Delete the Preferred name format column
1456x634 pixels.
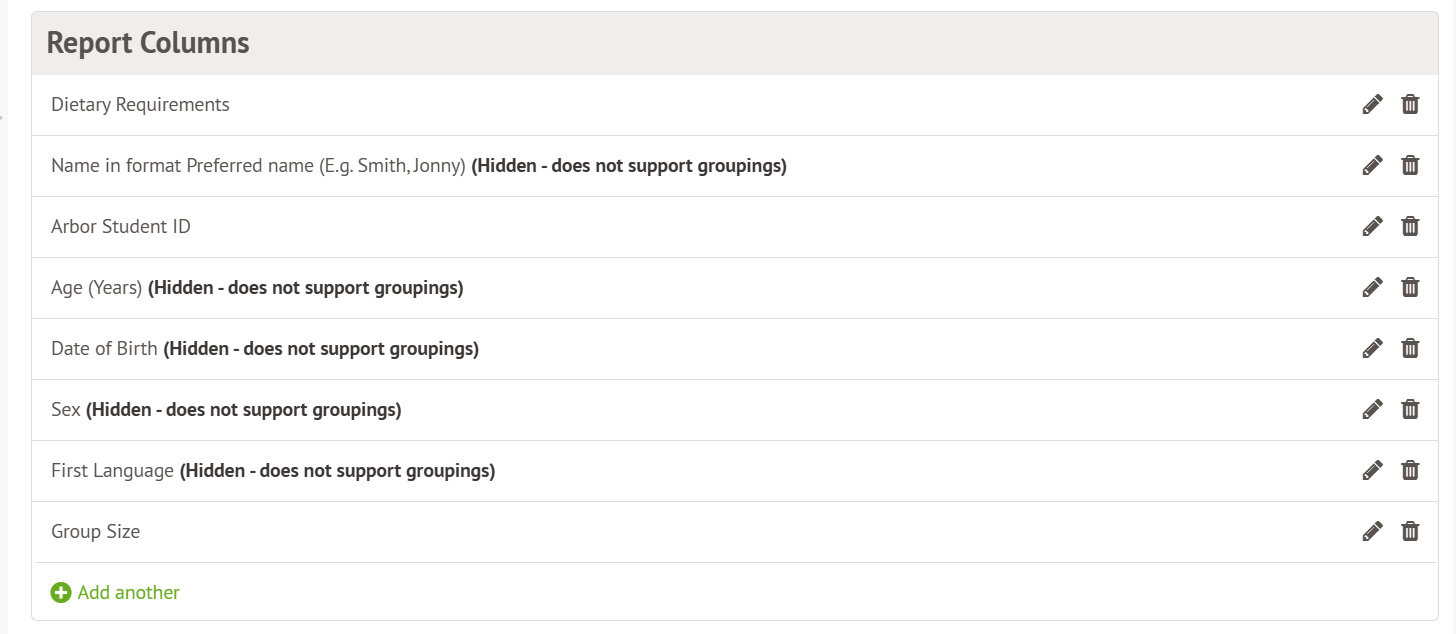click(1410, 165)
